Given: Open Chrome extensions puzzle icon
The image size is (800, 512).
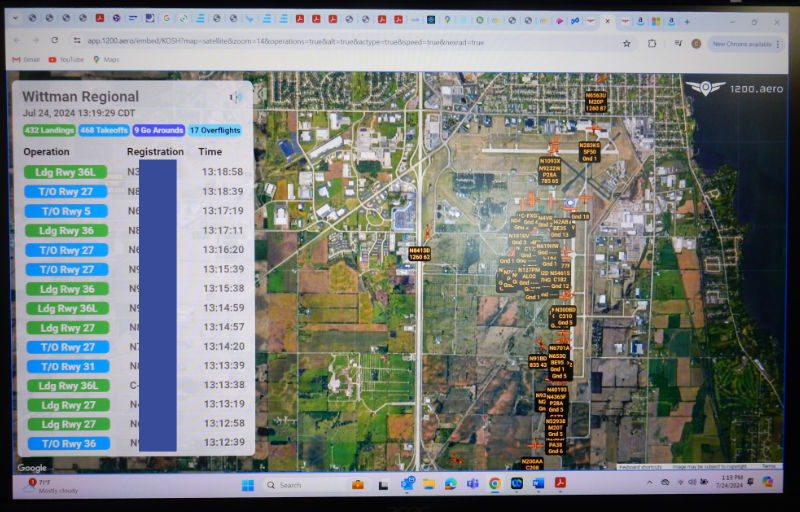Looking at the screenshot, I should tap(652, 43).
